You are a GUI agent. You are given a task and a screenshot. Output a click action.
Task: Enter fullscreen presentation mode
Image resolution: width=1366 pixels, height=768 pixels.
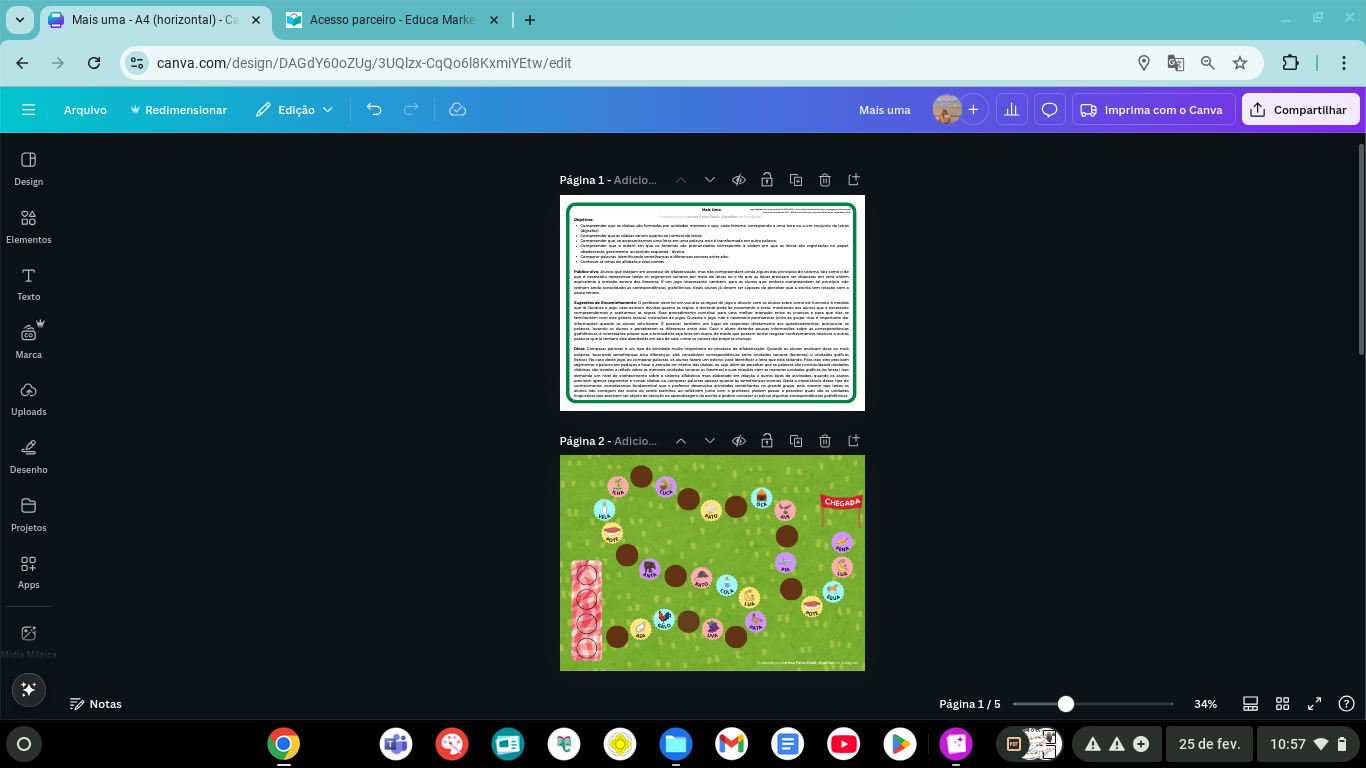tap(1315, 704)
